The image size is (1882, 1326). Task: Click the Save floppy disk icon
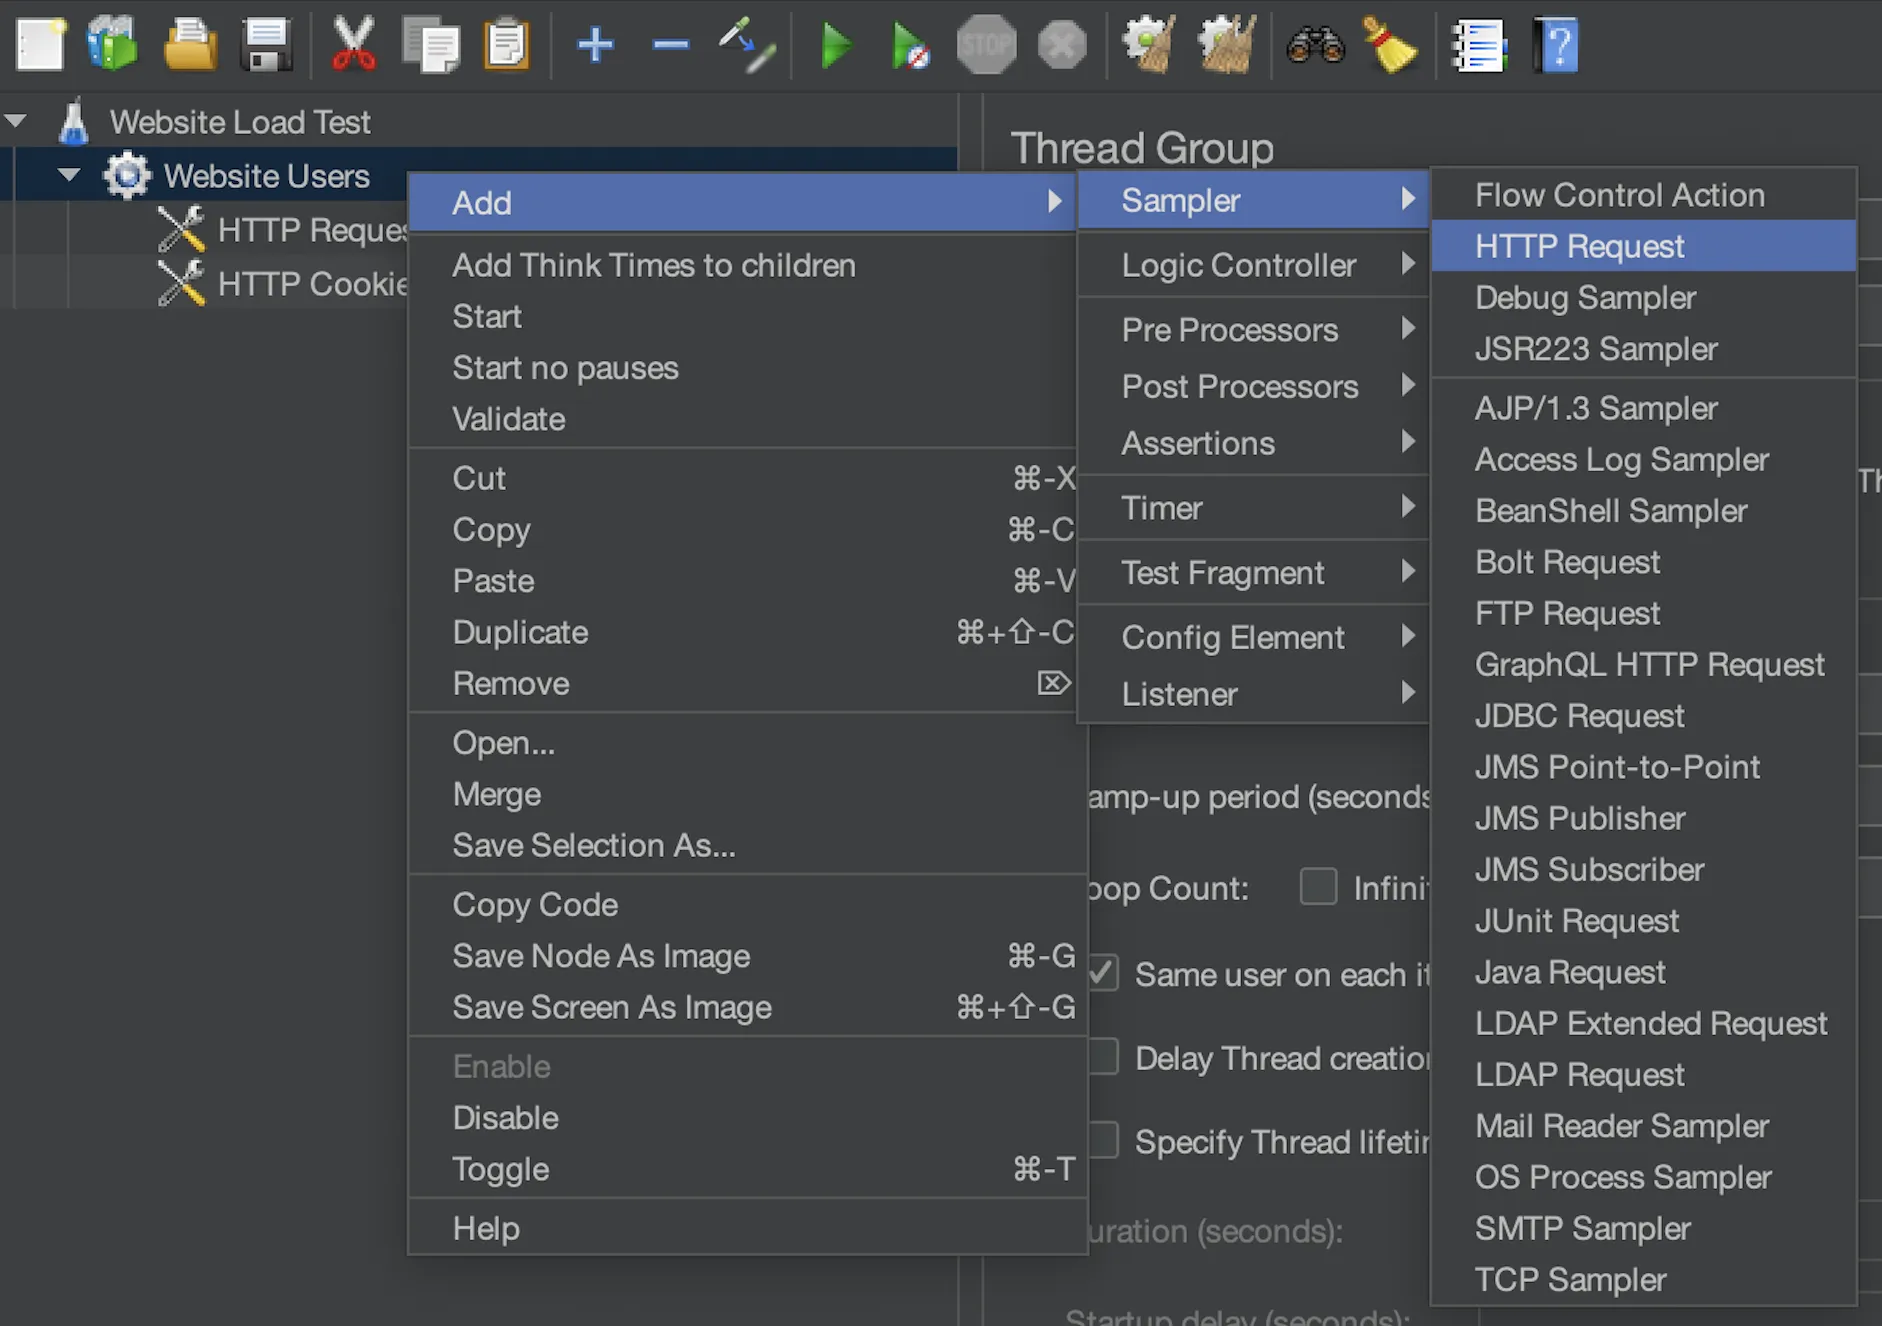tap(266, 45)
